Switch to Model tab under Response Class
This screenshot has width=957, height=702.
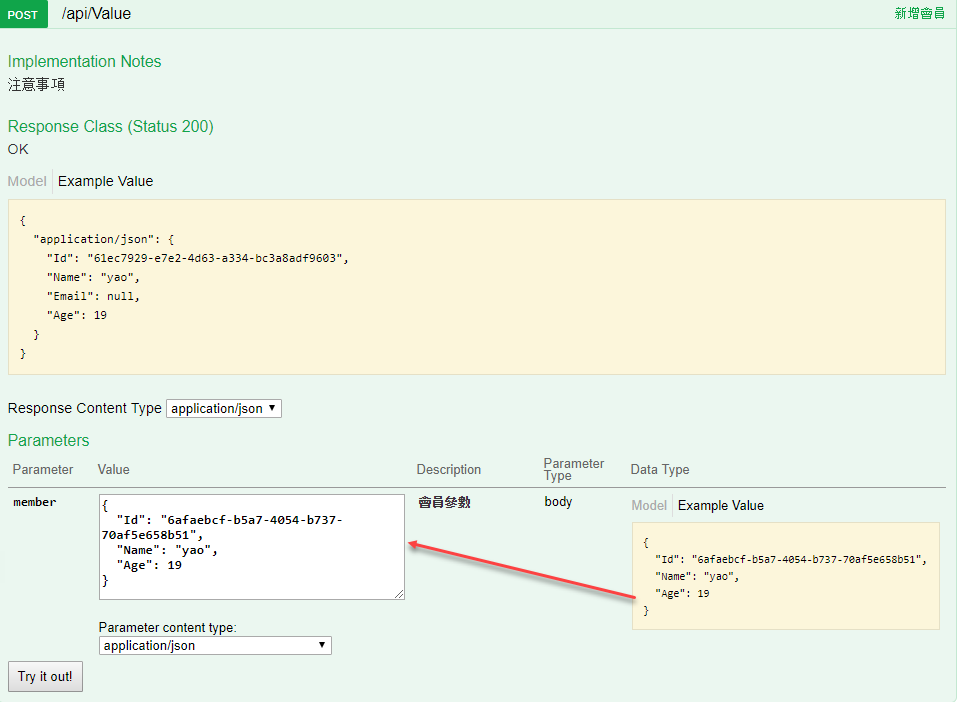[x=27, y=181]
